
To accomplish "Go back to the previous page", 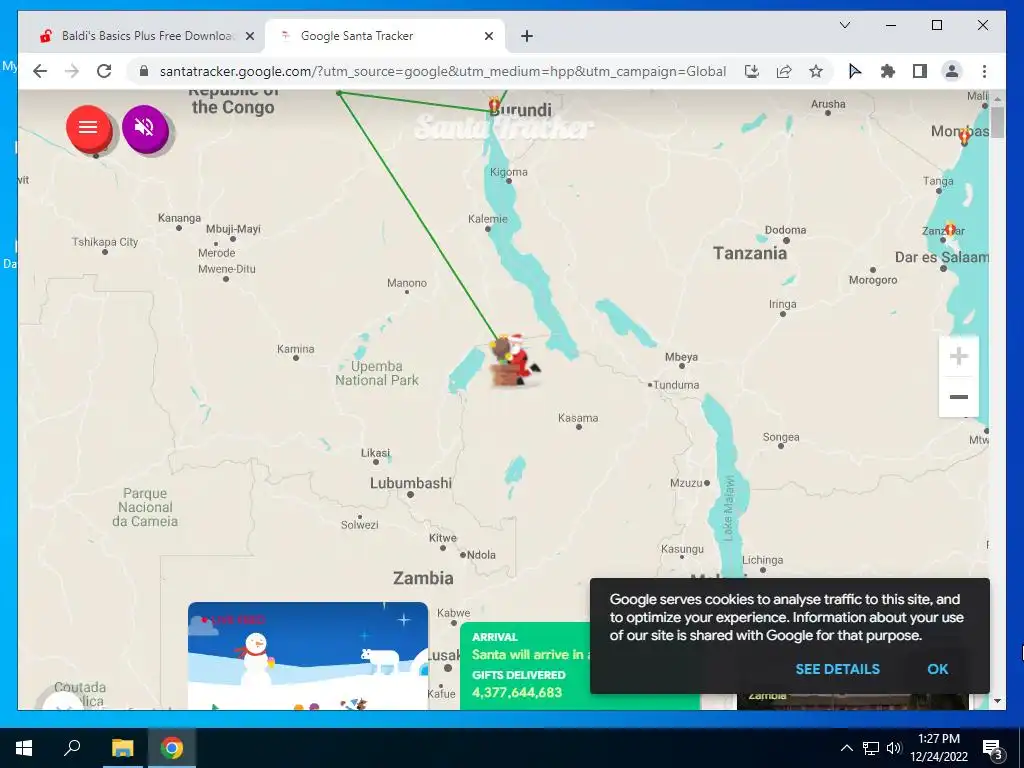I will (x=40, y=71).
